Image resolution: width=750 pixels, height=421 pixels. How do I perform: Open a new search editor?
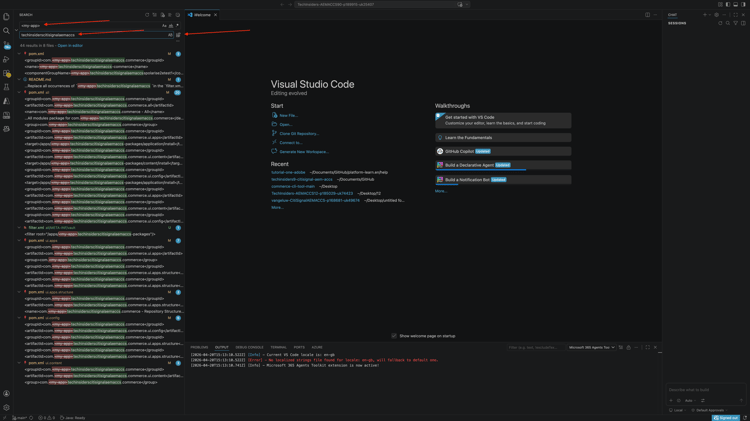162,15
